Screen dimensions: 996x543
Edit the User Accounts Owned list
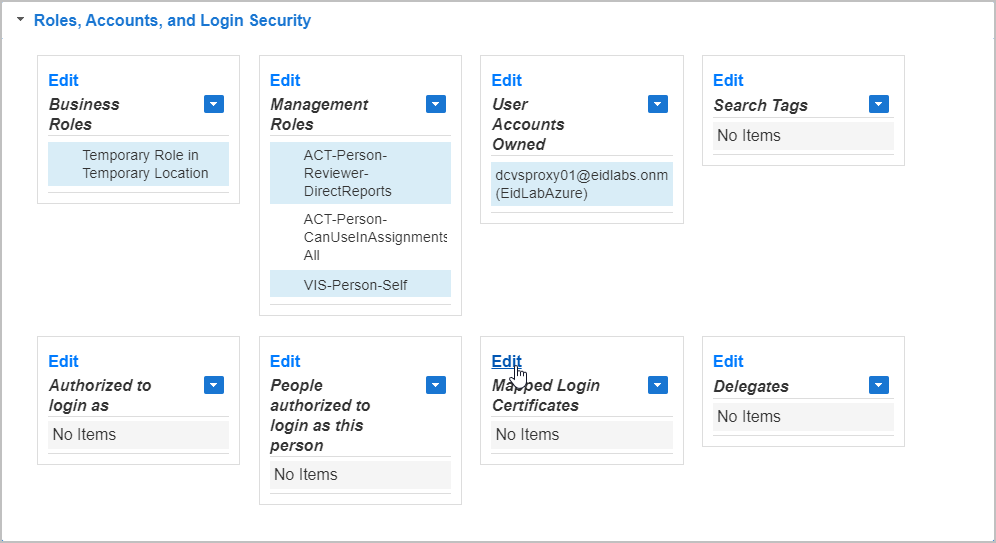point(507,81)
